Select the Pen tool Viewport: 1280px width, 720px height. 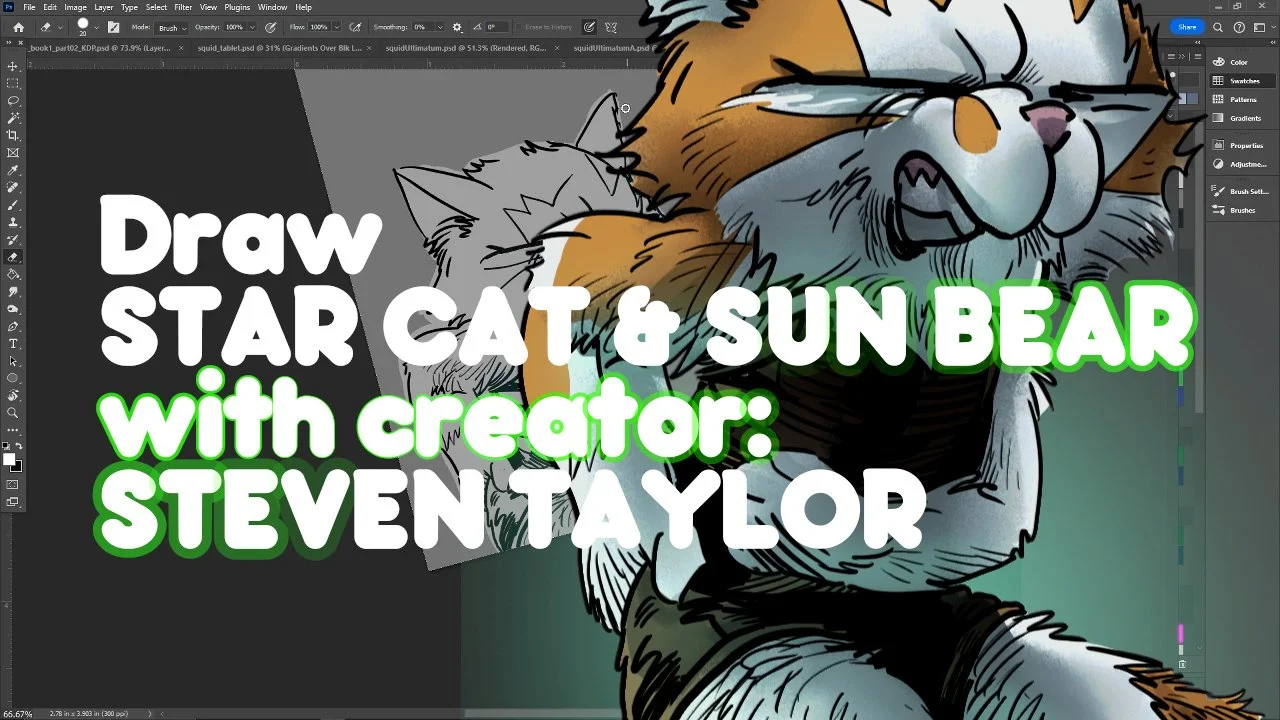pos(13,326)
